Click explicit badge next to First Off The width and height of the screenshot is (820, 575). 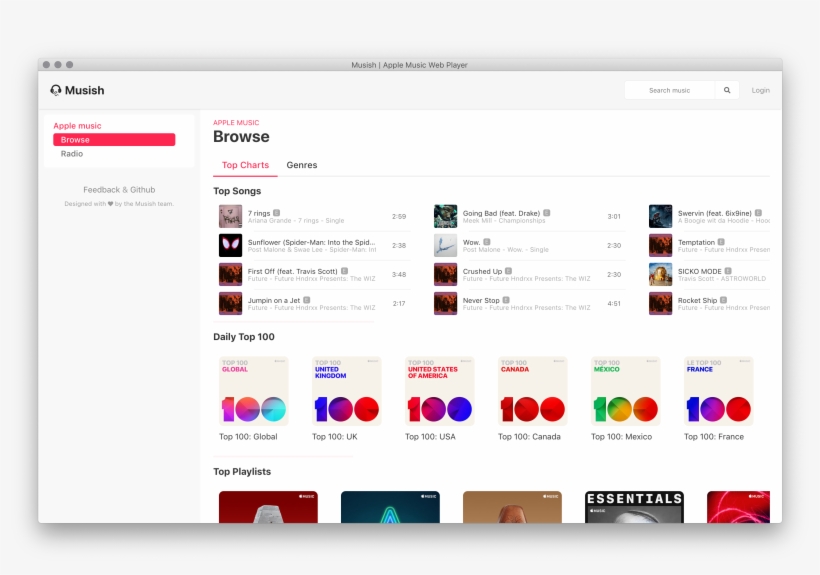pyautogui.click(x=345, y=271)
